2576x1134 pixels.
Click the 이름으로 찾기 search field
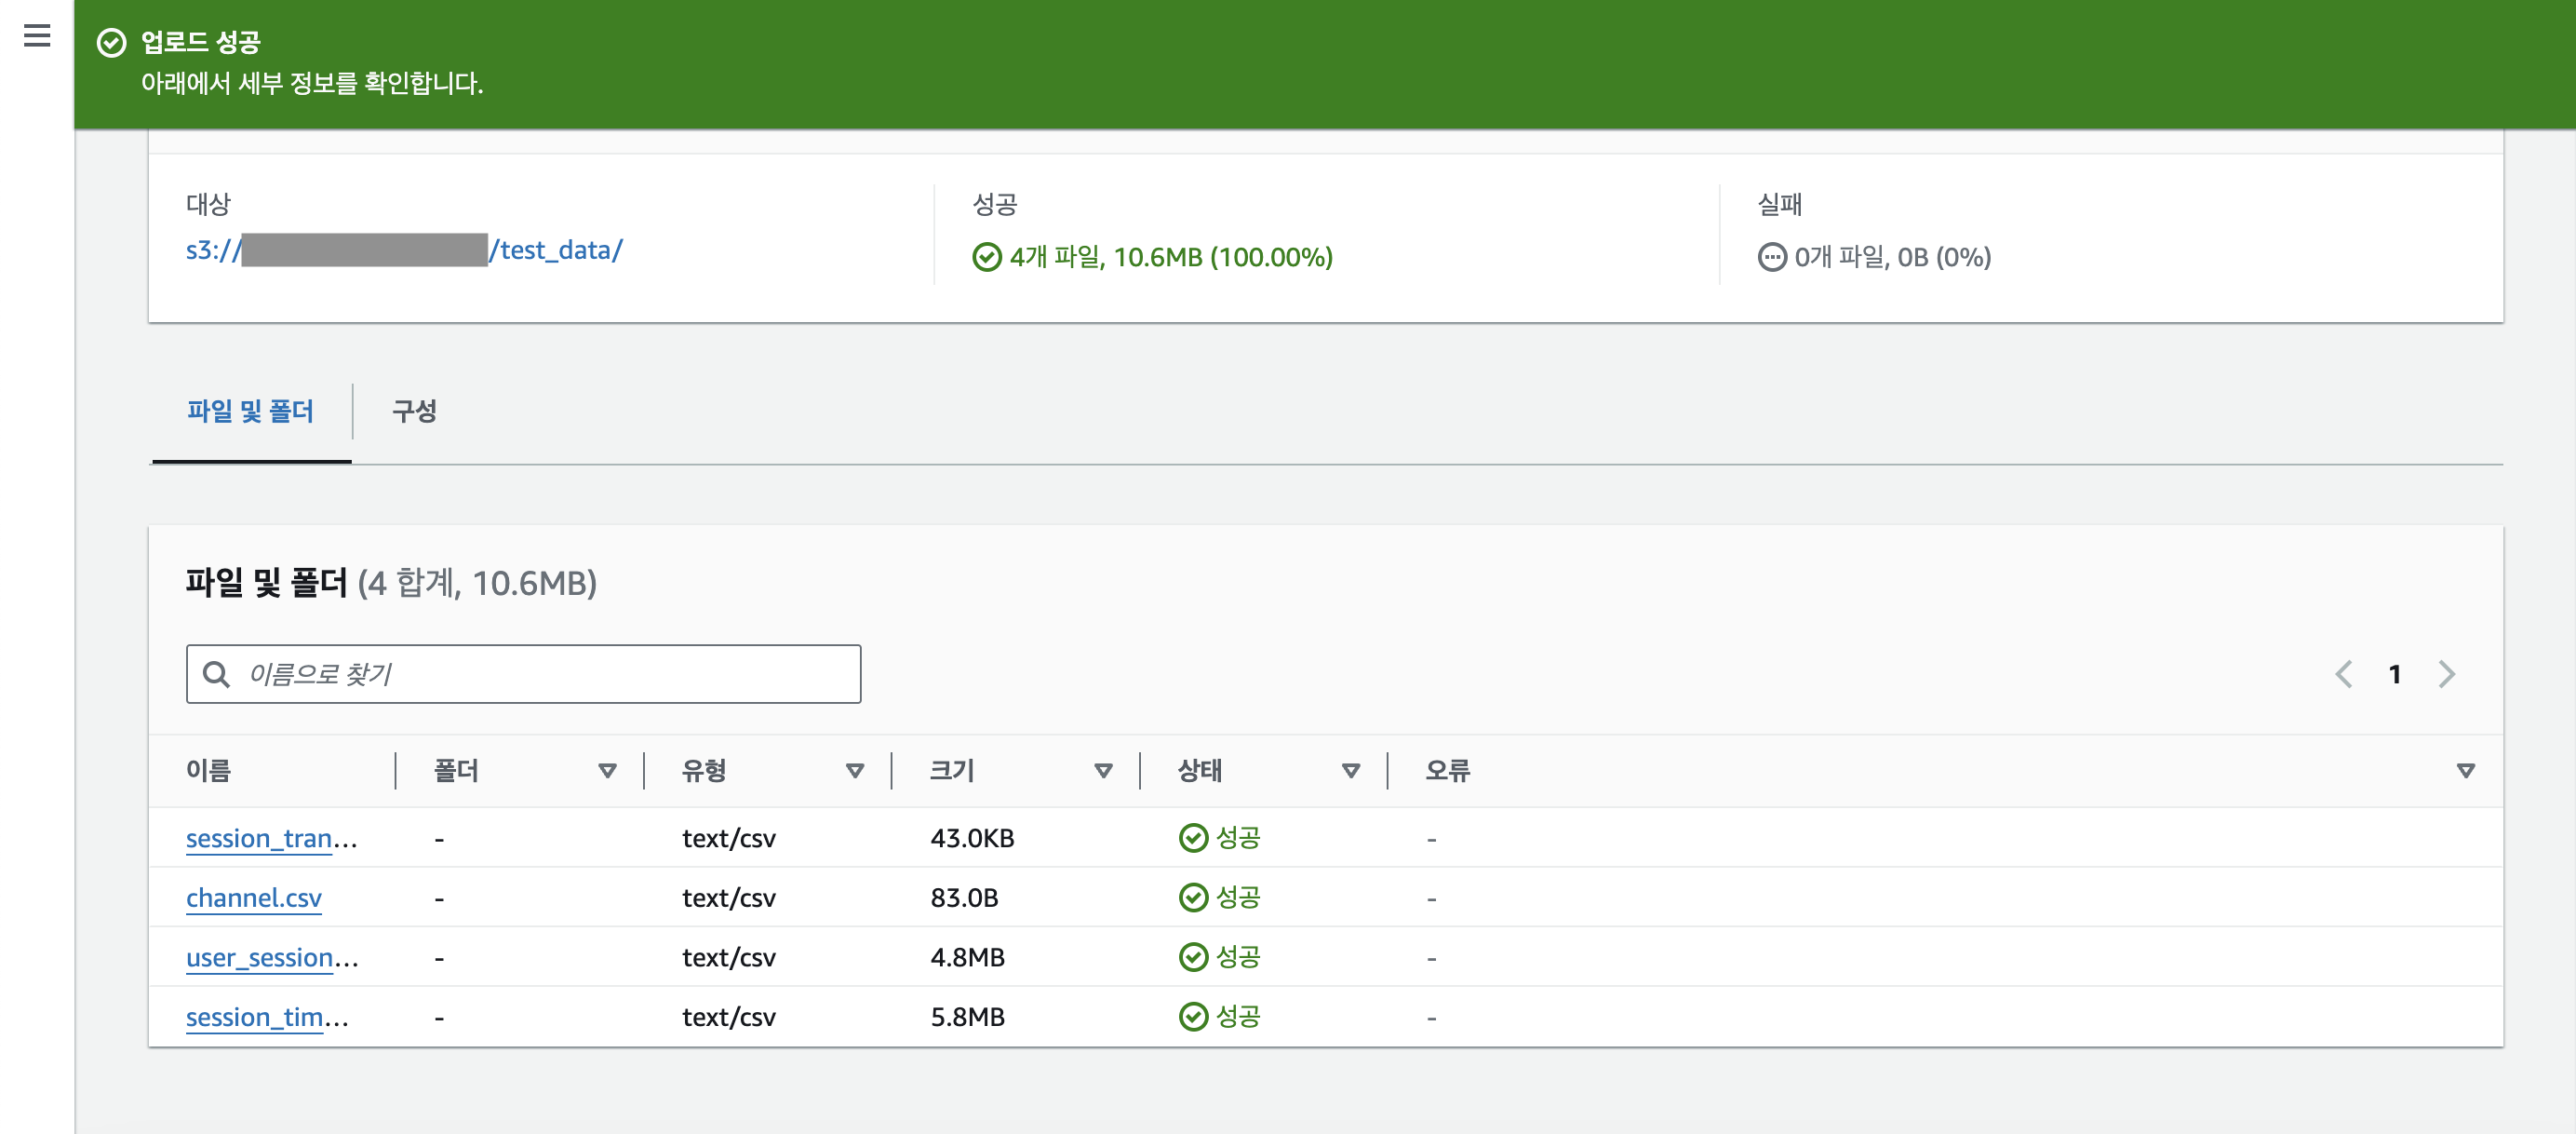pyautogui.click(x=540, y=674)
